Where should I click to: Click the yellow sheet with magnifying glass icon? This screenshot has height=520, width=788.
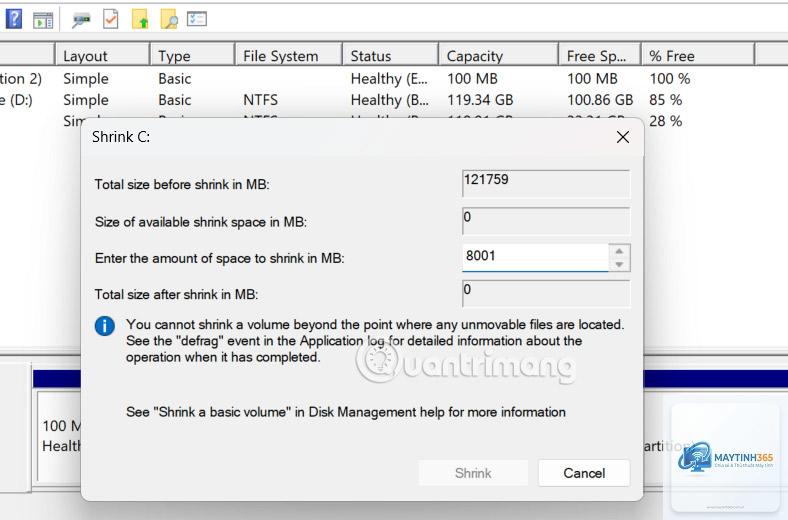click(x=169, y=19)
